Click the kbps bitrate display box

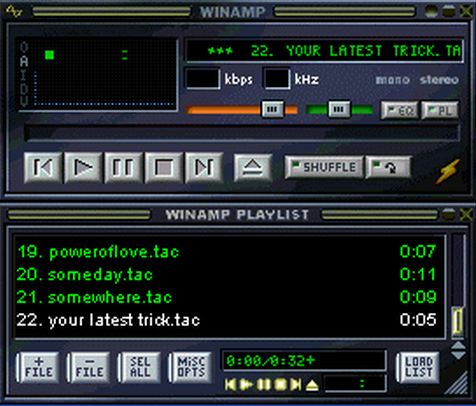203,79
